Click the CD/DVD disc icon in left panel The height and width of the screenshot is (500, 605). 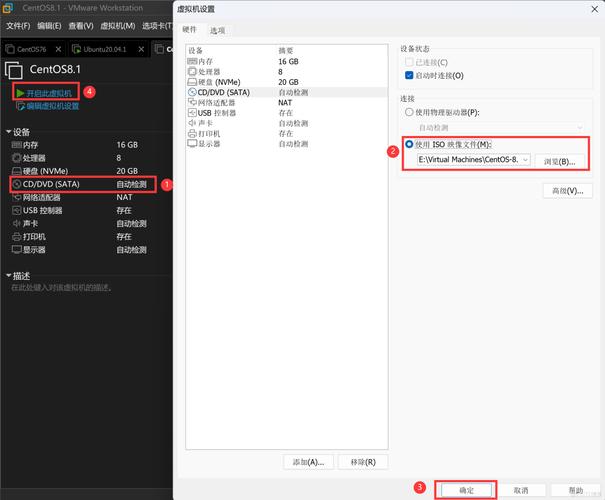point(16,184)
